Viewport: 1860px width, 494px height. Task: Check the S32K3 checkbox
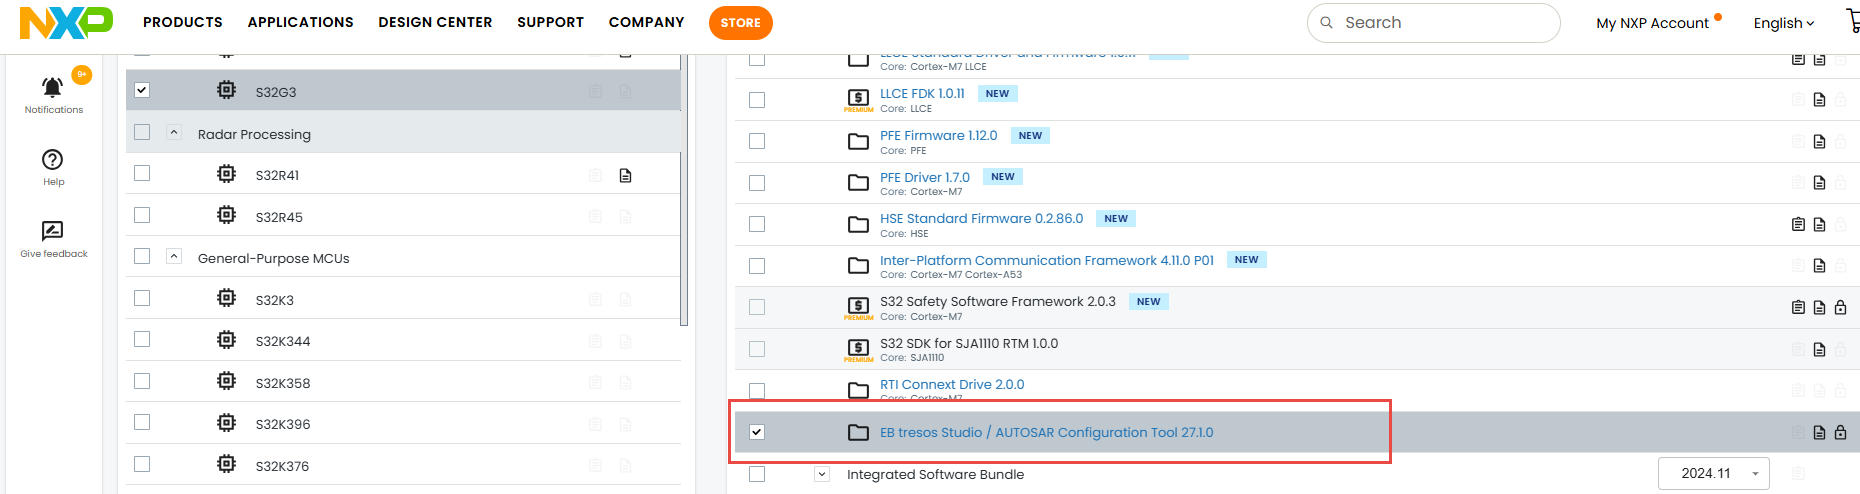pos(142,298)
